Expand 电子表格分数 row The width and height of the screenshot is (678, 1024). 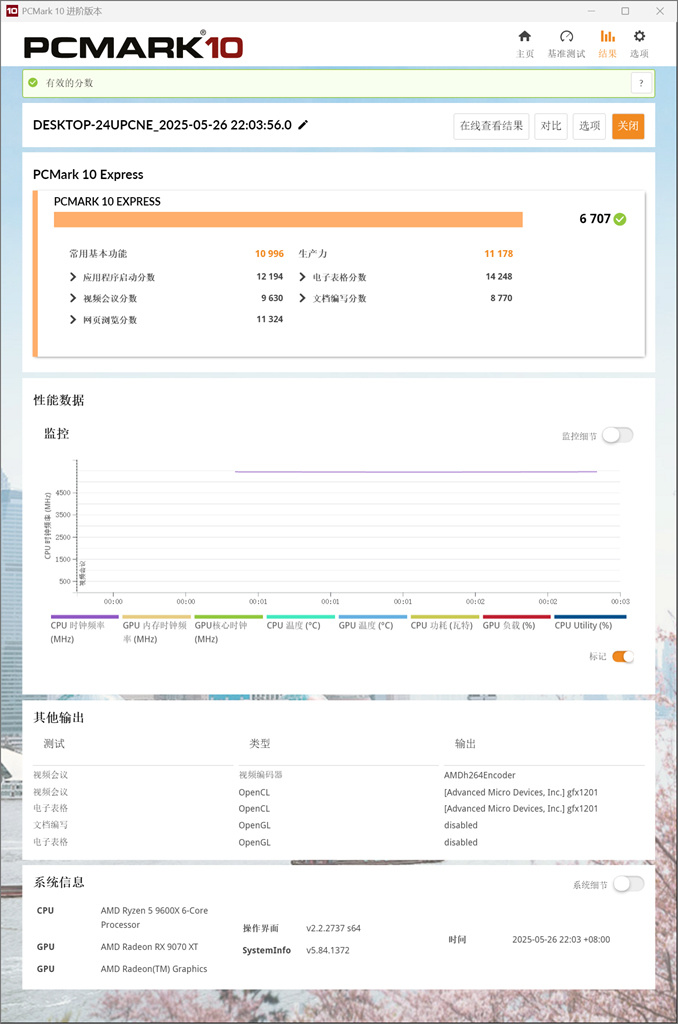click(332, 277)
